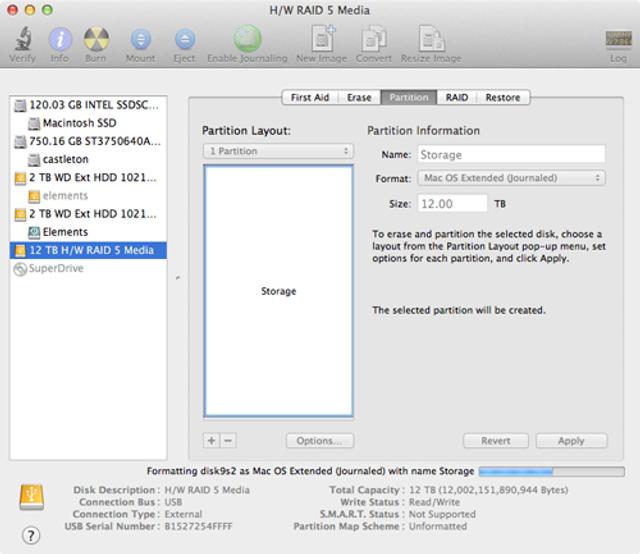Open Resize Image tool
Screen dimensions: 640x554
coord(433,41)
